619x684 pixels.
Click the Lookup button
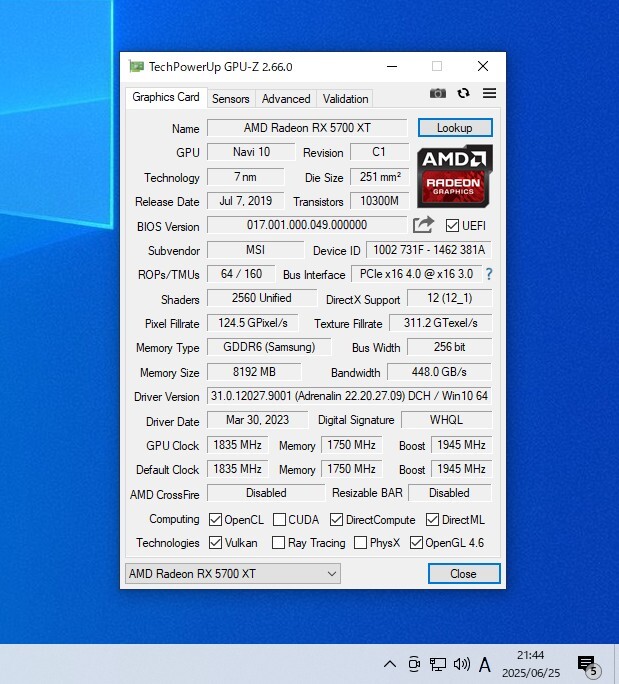tap(455, 128)
